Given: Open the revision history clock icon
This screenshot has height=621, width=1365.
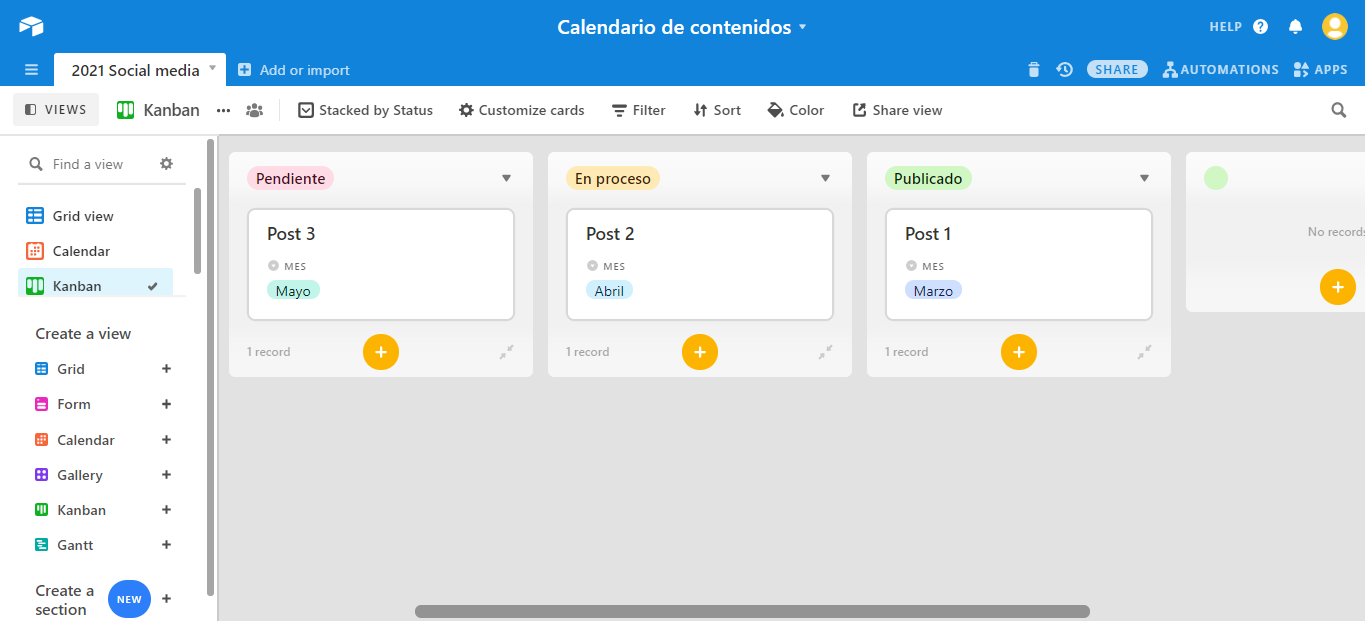Looking at the screenshot, I should 1065,70.
